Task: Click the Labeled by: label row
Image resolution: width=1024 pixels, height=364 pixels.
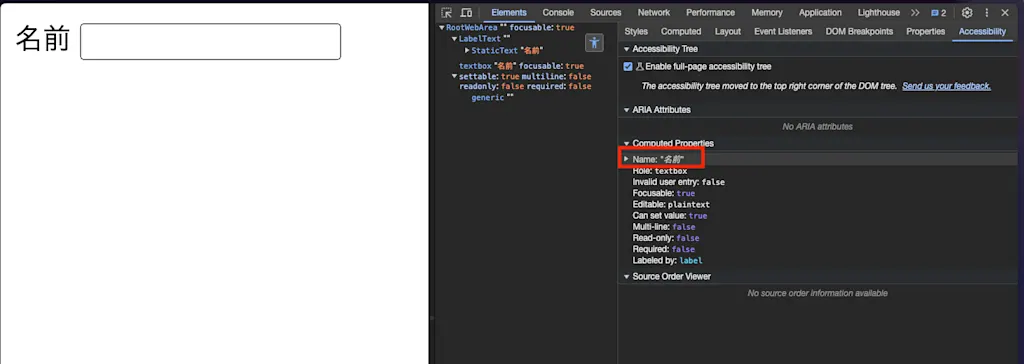Action: [x=667, y=261]
